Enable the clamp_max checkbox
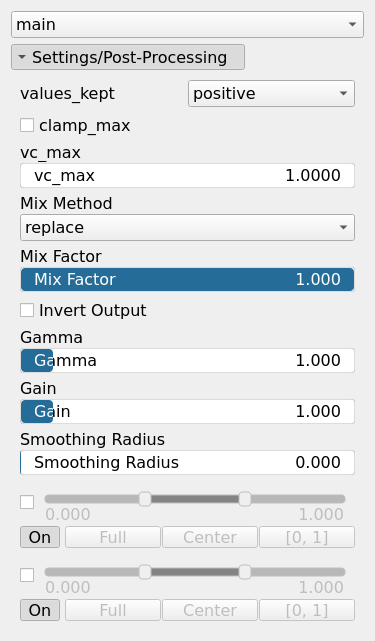The width and height of the screenshot is (375, 641). pyautogui.click(x=27, y=126)
